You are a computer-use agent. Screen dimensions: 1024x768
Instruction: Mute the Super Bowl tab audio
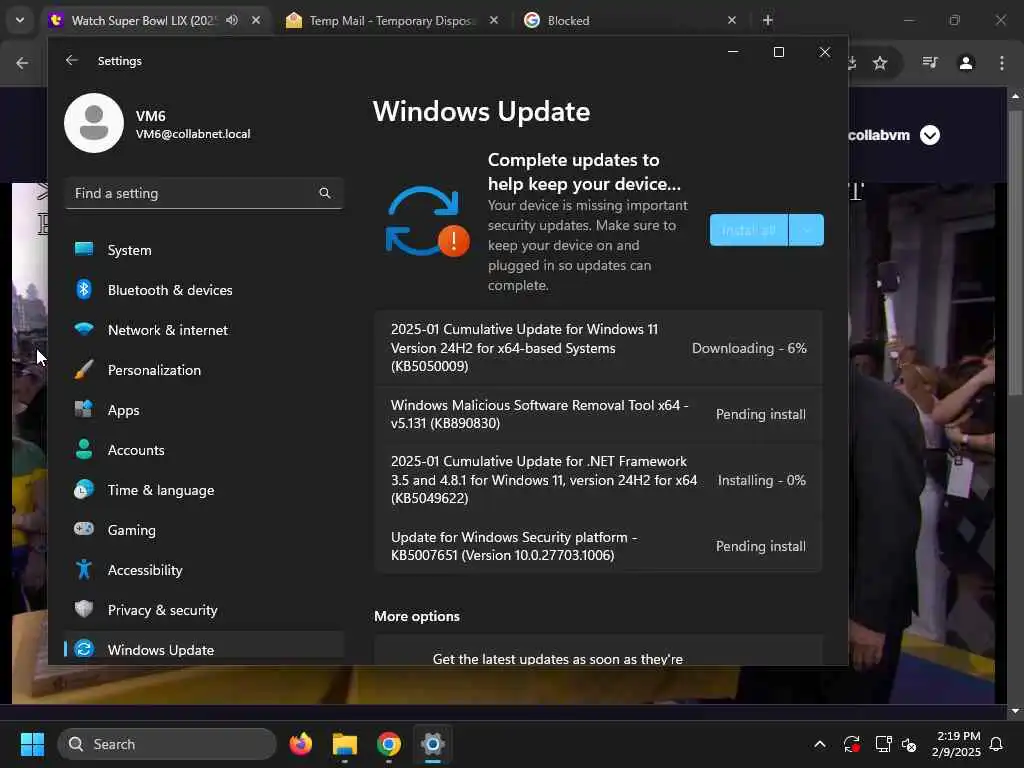231,20
